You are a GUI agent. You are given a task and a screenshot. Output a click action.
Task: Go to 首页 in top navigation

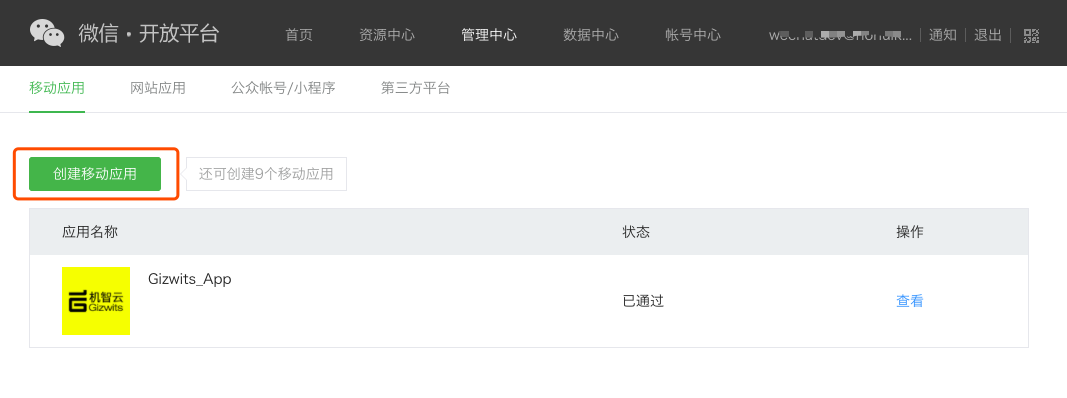point(299,35)
